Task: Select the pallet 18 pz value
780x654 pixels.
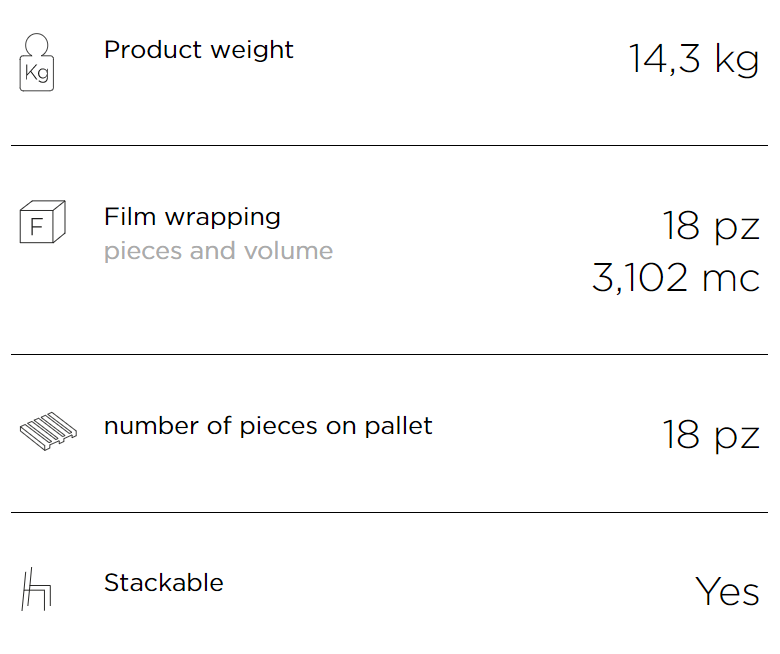Action: coord(711,436)
